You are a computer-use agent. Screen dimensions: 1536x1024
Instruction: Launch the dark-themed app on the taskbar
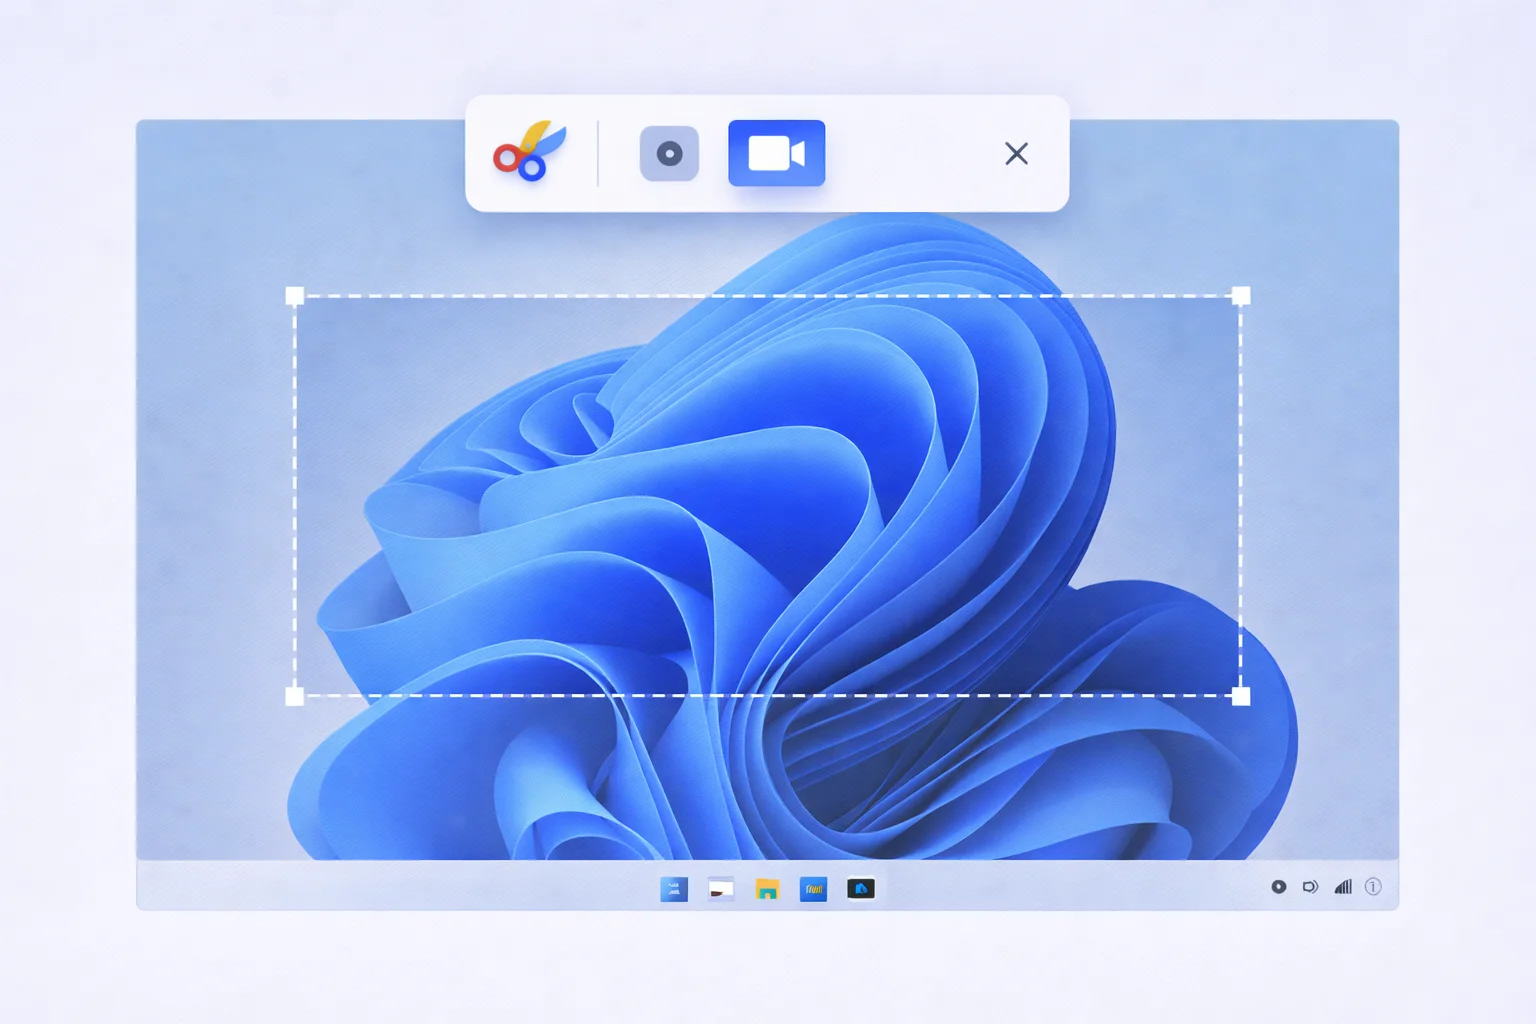point(862,889)
